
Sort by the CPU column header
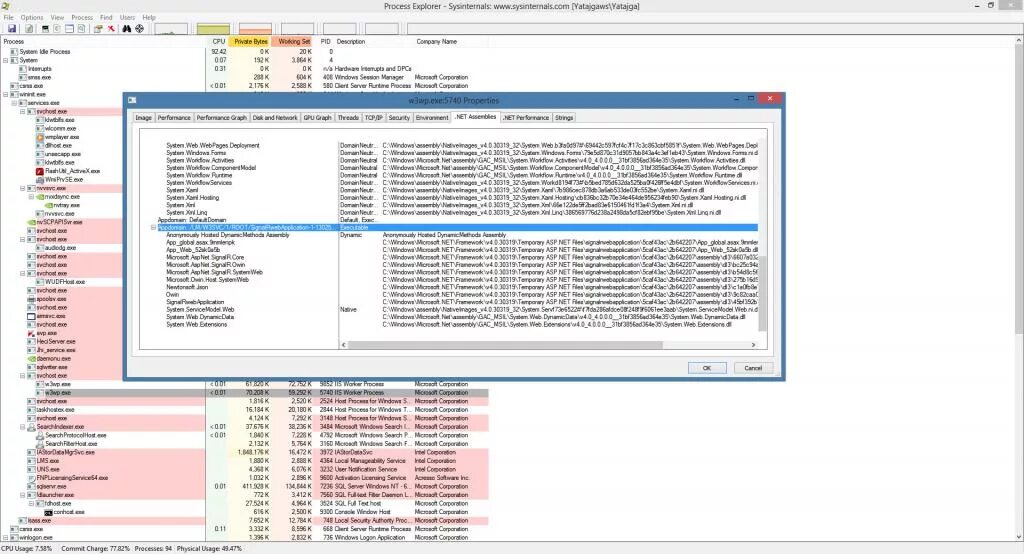pos(218,41)
